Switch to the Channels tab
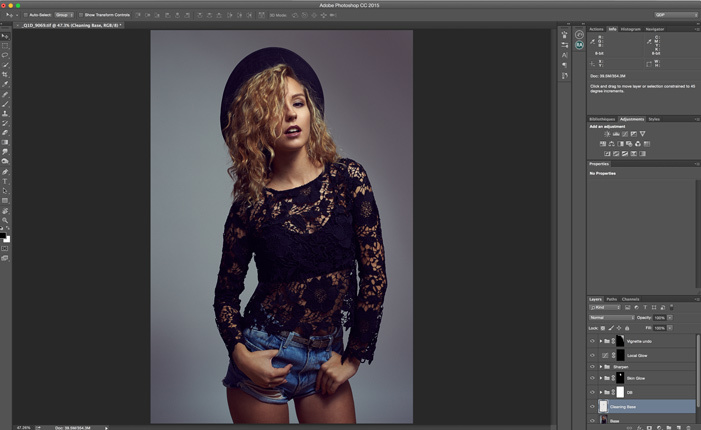This screenshot has width=701, height=430. pyautogui.click(x=630, y=299)
